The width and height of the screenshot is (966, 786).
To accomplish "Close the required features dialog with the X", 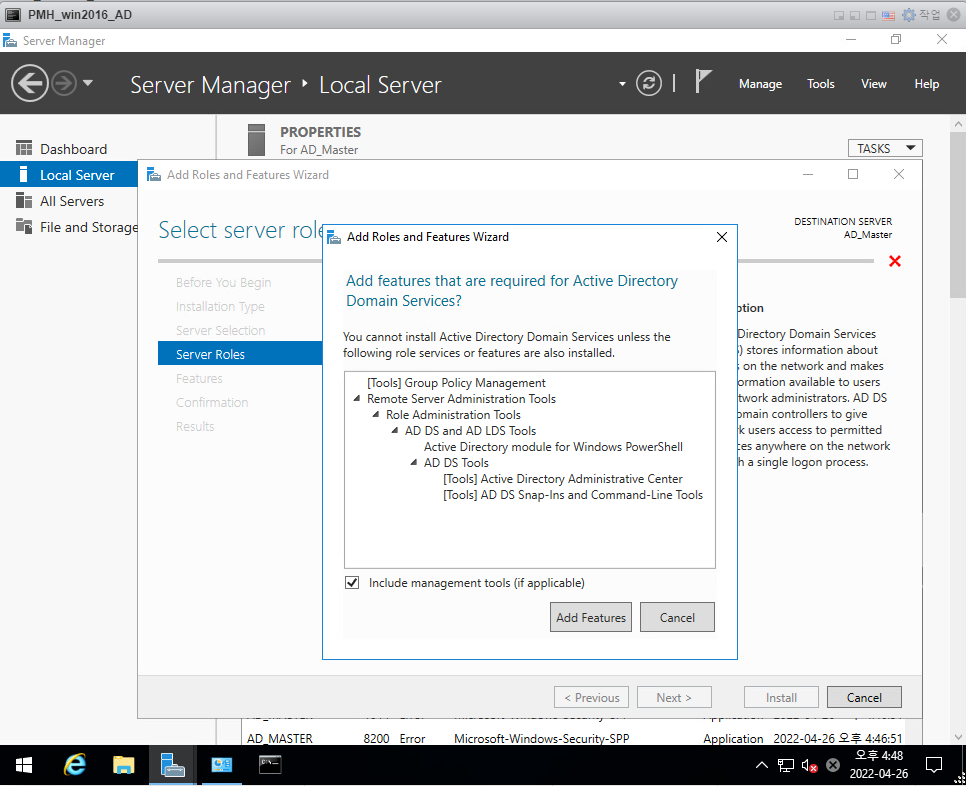I will (722, 237).
